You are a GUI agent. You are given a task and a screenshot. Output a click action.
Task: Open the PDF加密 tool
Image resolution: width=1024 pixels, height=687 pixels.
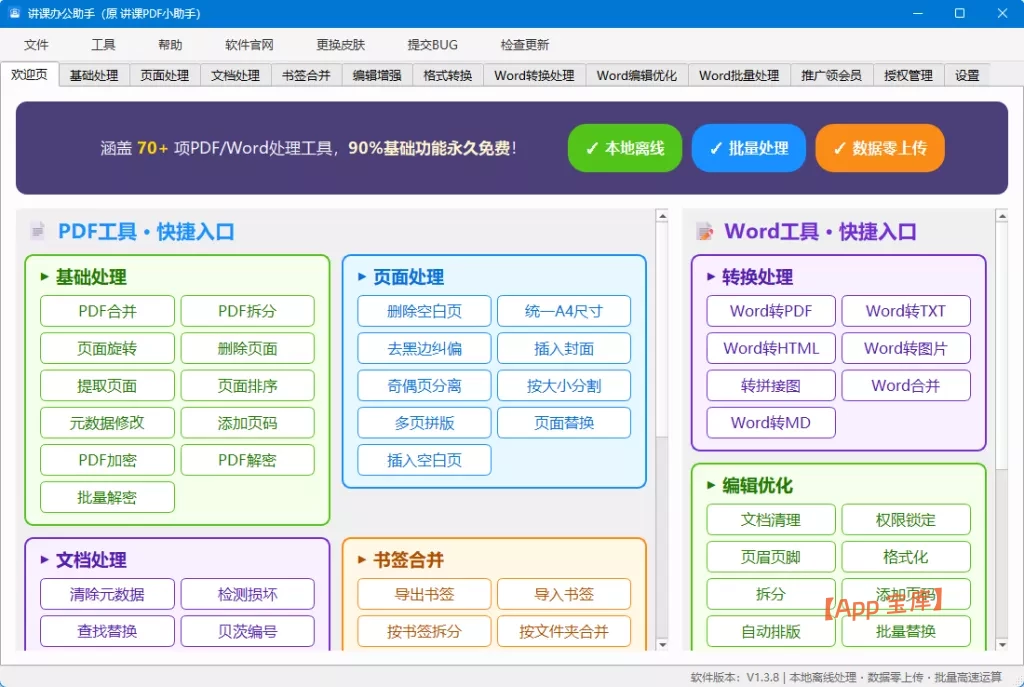tap(107, 460)
